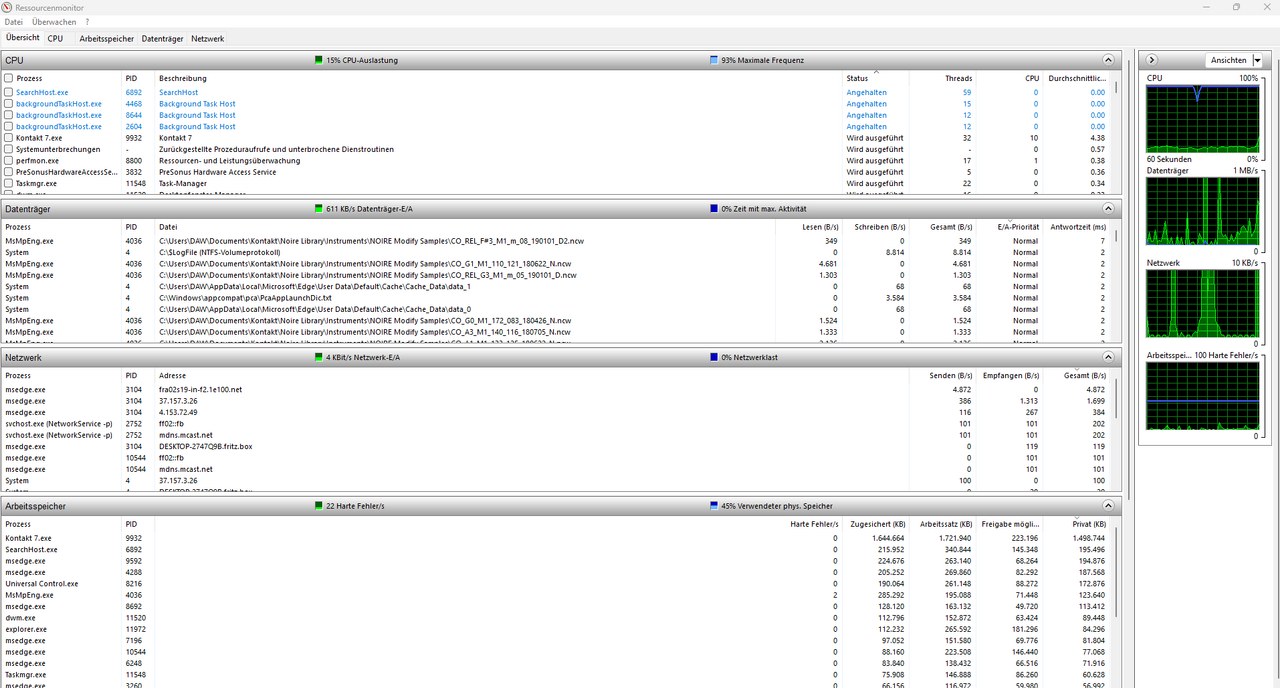Viewport: 1280px width, 688px height.
Task: Open the Ansichten dropdown arrow
Action: point(1257,60)
